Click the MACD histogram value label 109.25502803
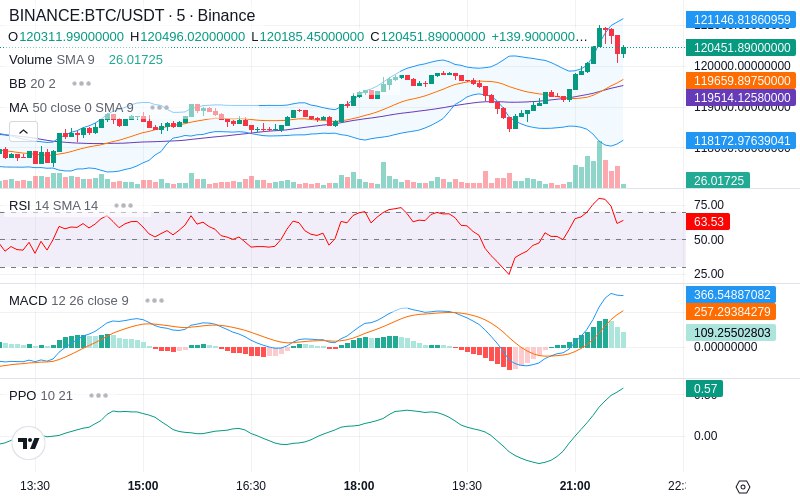 point(731,333)
